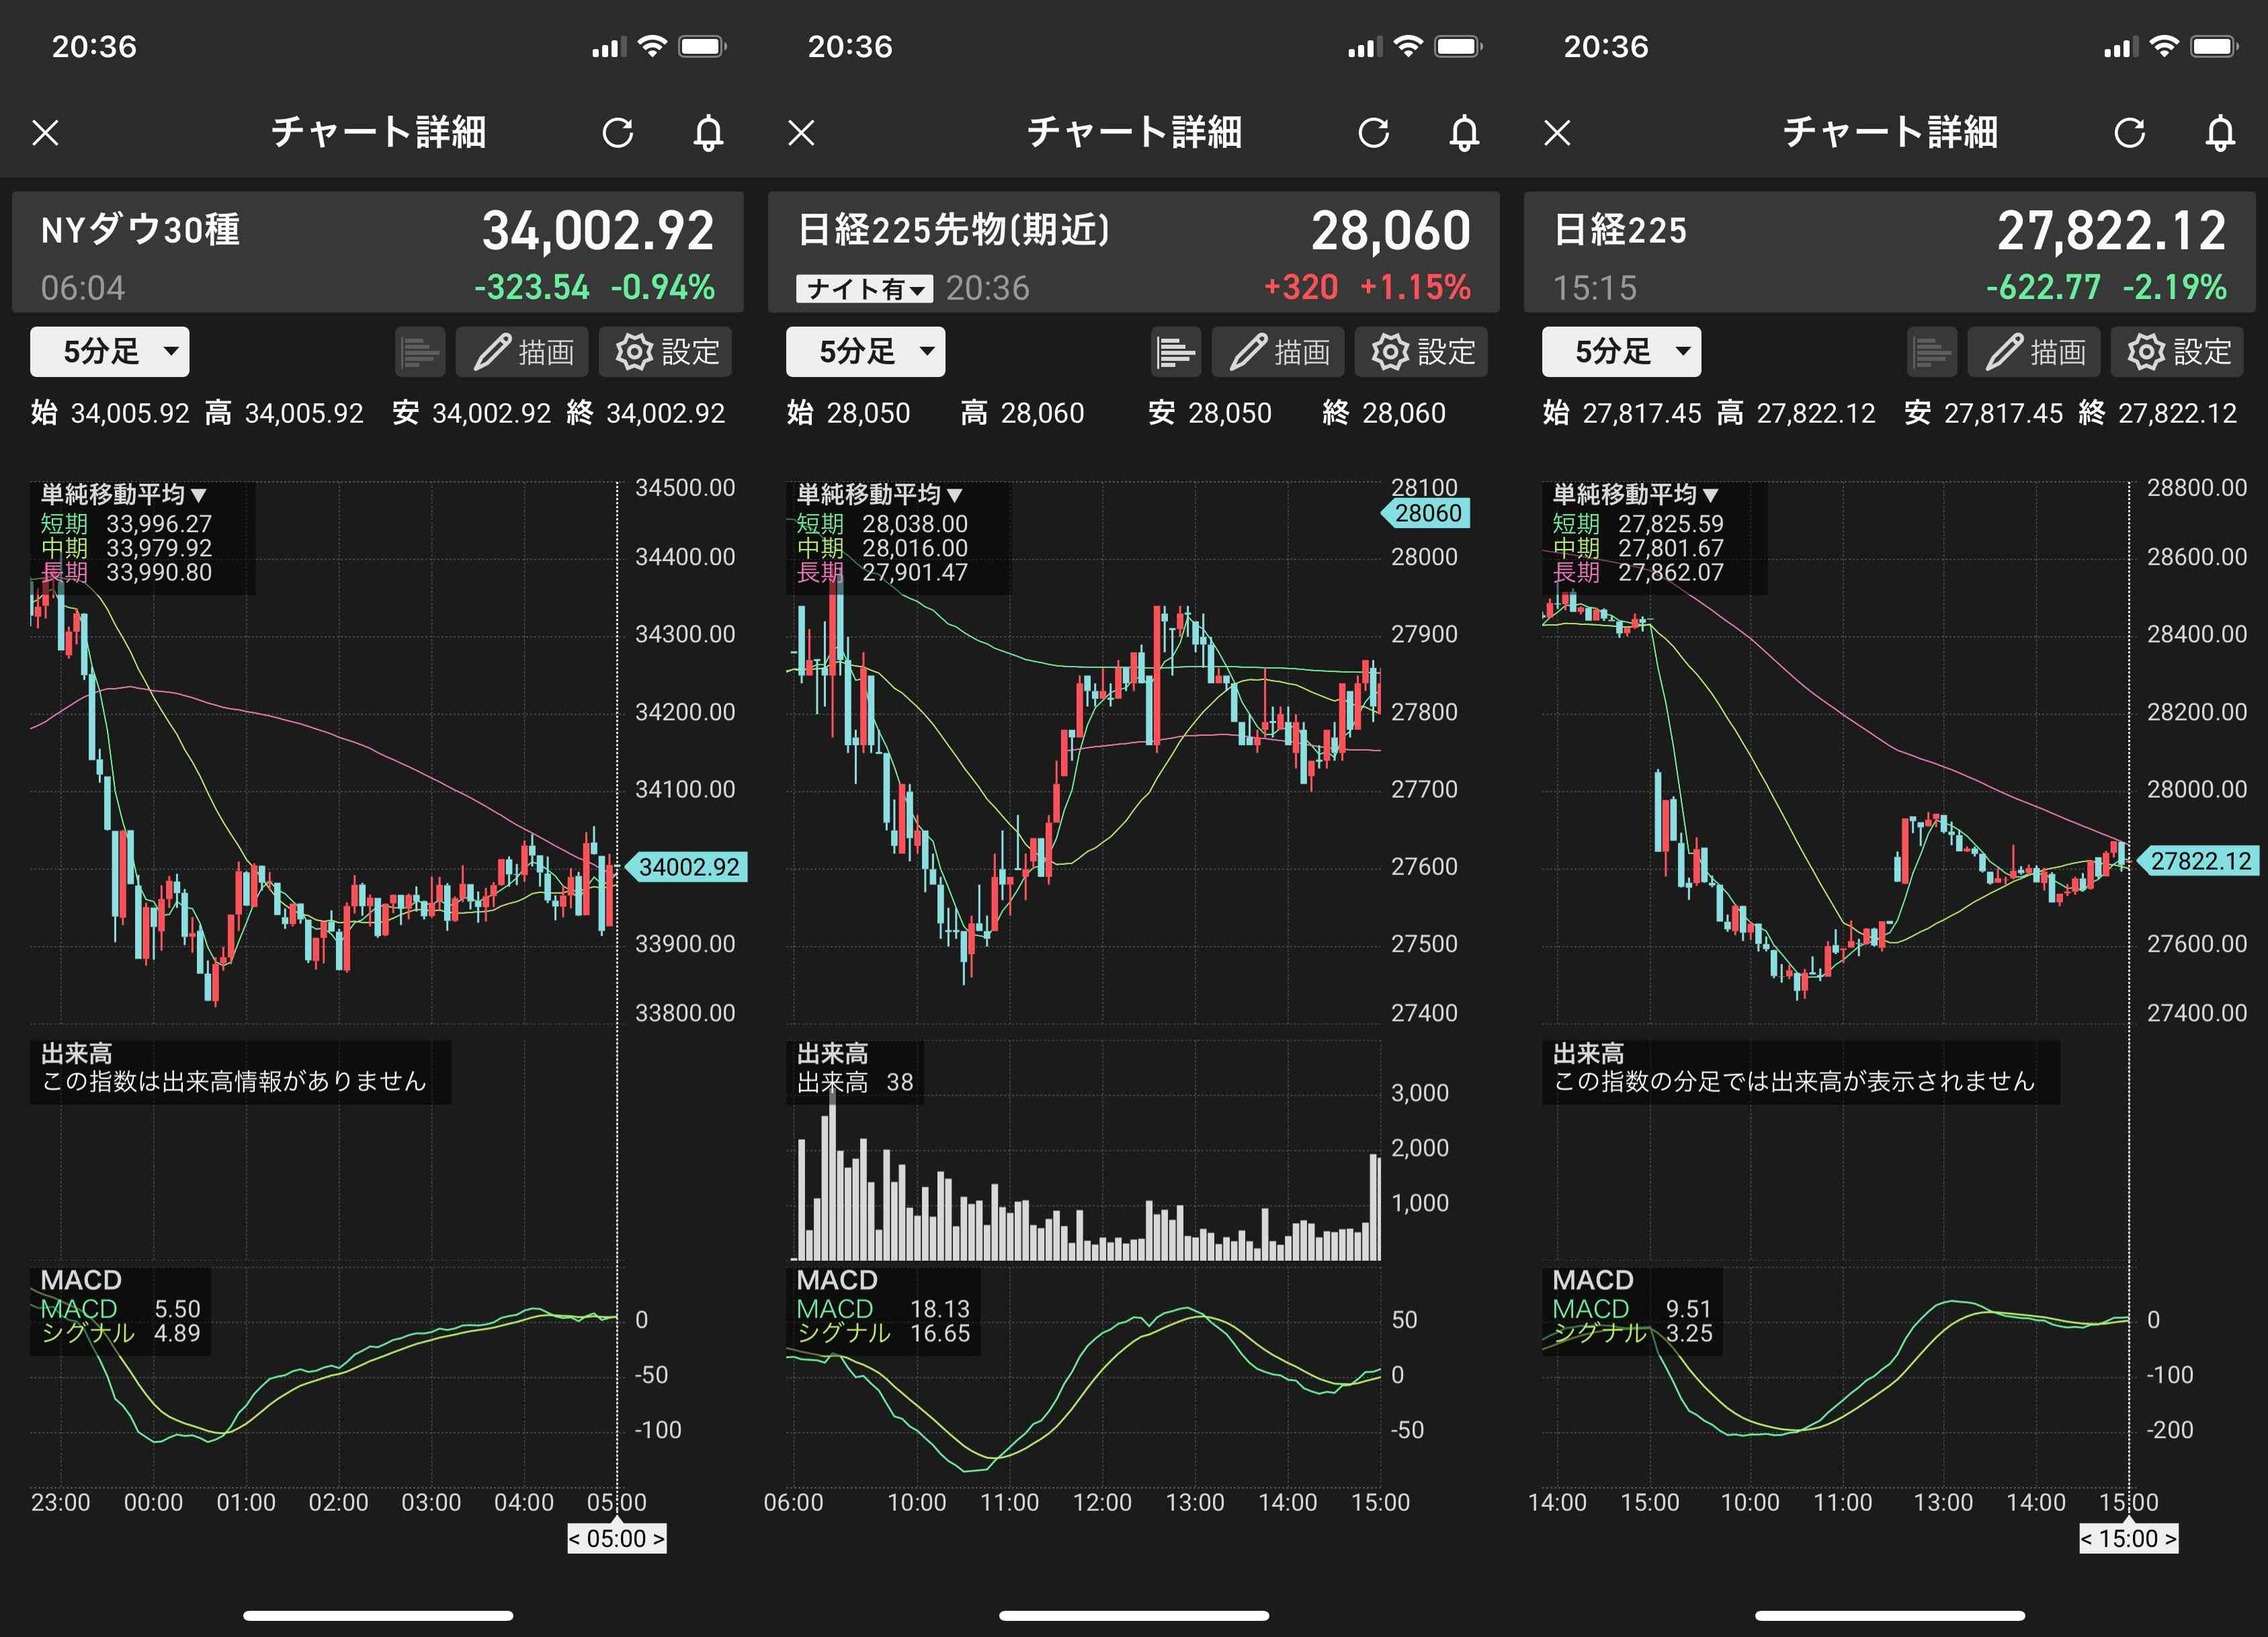Screen dimensions: 2268x1637
Task: Tap the 05:00 time cursor label
Action: pos(616,1538)
